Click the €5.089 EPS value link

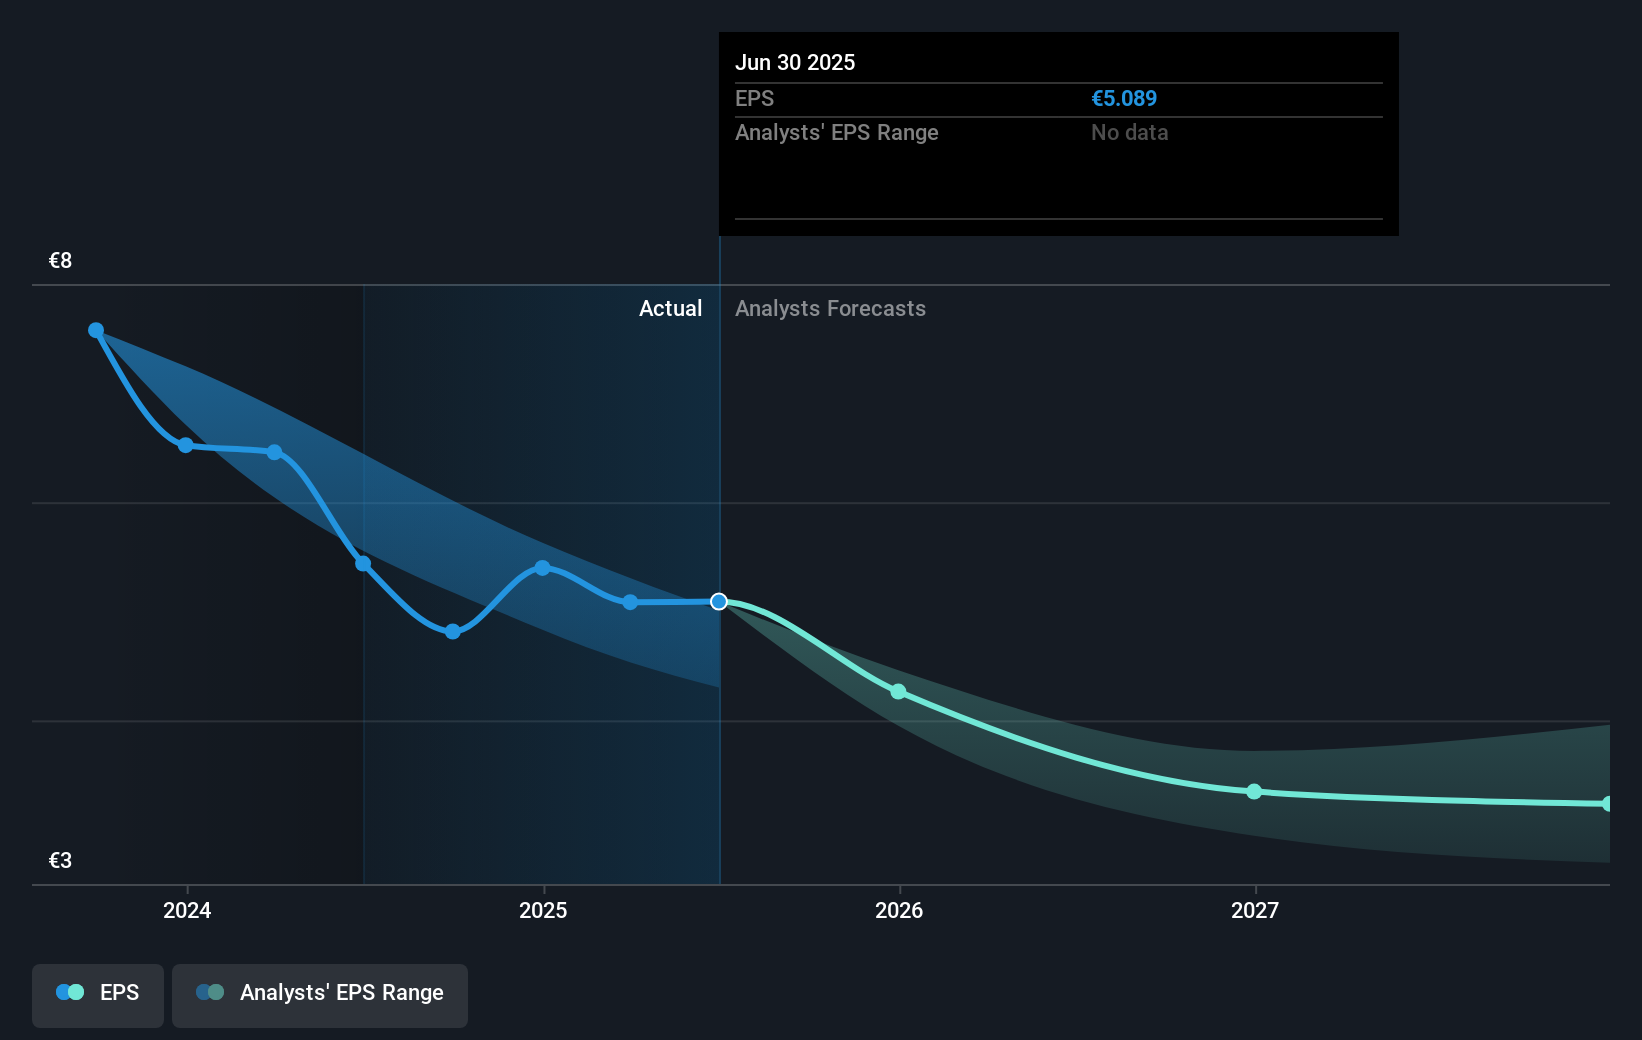(x=1124, y=98)
